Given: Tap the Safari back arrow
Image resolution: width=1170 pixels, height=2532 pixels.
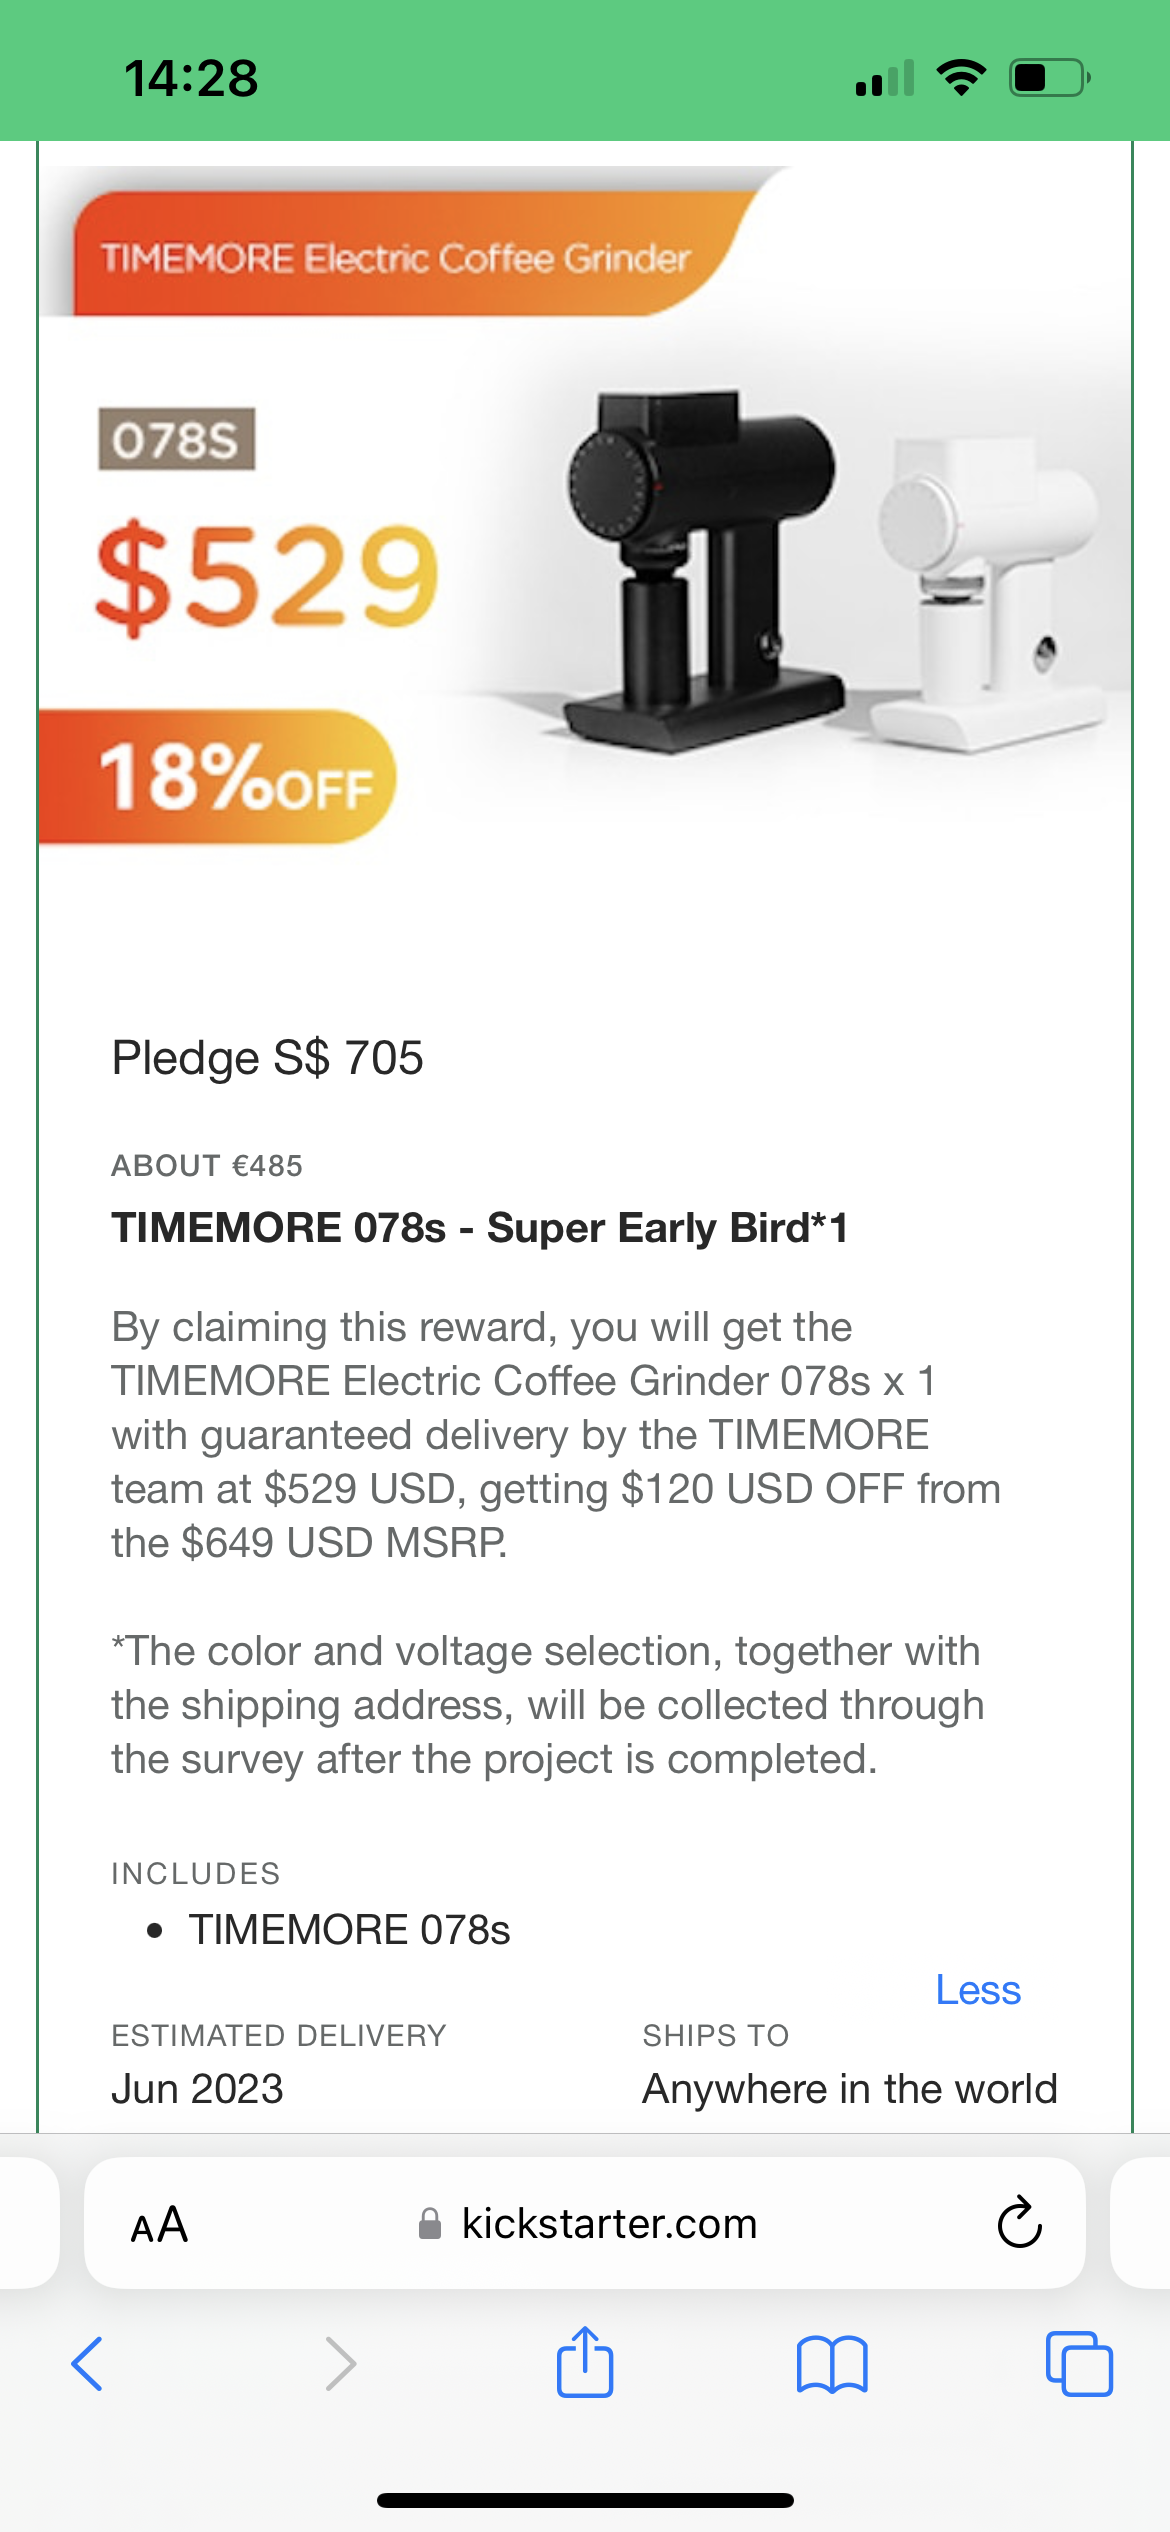Looking at the screenshot, I should (x=88, y=2364).
